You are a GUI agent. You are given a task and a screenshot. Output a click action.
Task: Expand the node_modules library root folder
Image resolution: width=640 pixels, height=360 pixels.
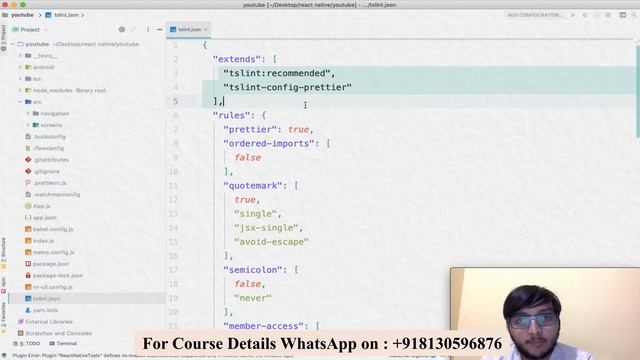click(x=20, y=90)
